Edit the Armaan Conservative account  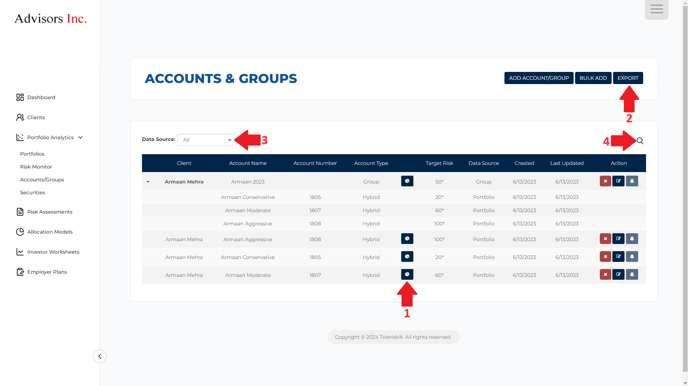618,257
